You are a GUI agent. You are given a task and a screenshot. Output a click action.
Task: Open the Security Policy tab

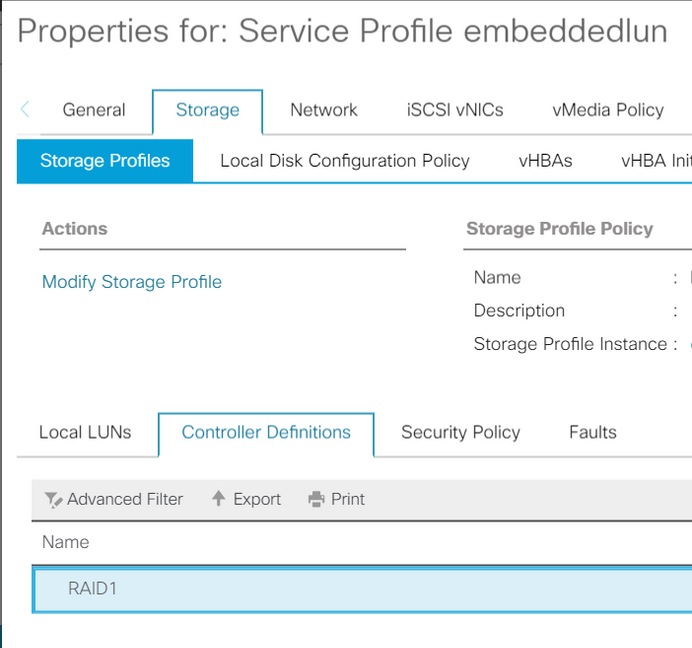point(460,432)
